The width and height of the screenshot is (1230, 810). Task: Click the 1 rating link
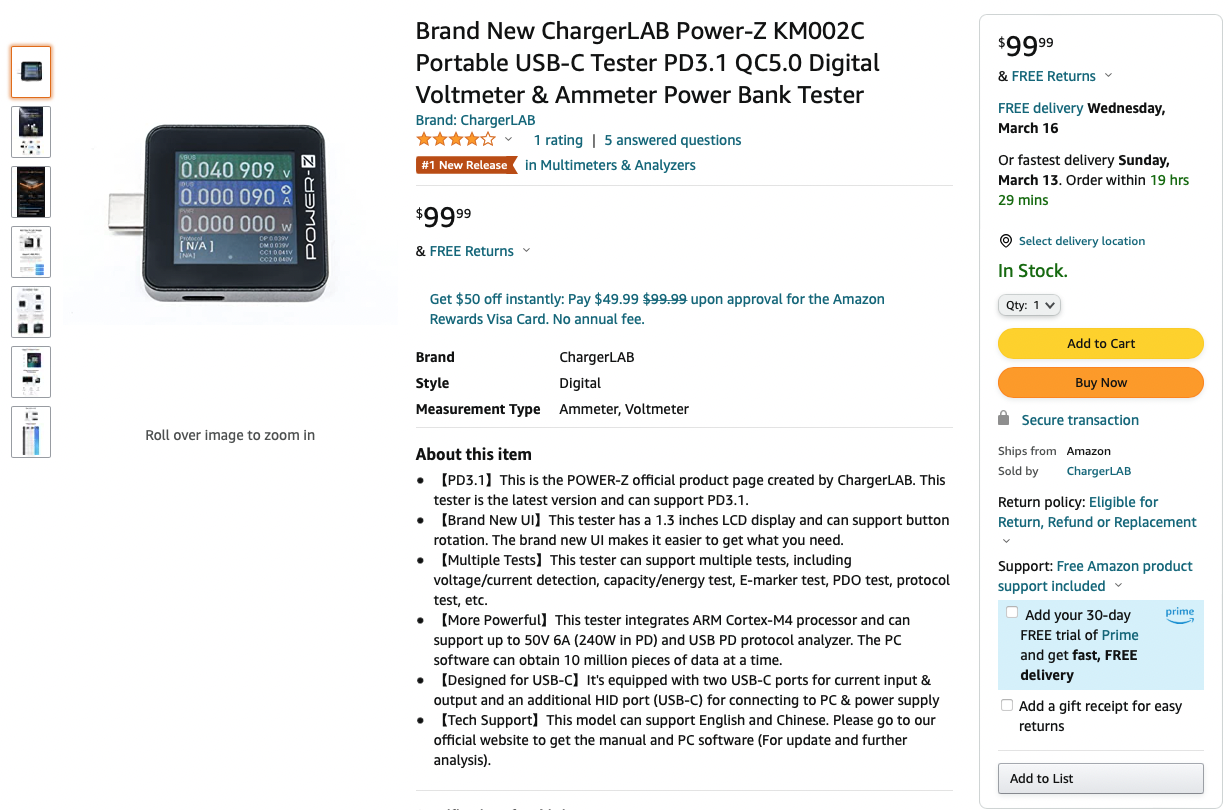(x=558, y=140)
